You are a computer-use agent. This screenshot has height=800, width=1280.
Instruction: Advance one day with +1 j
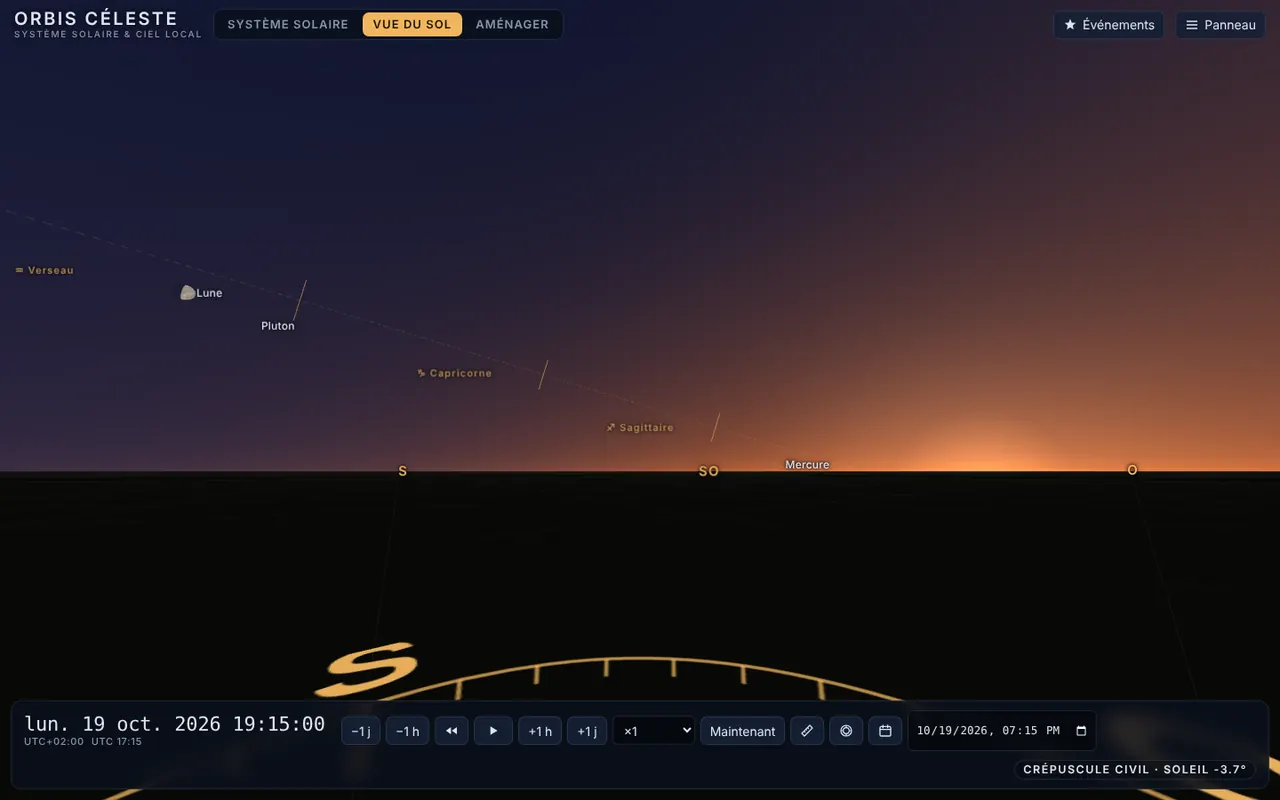point(587,731)
